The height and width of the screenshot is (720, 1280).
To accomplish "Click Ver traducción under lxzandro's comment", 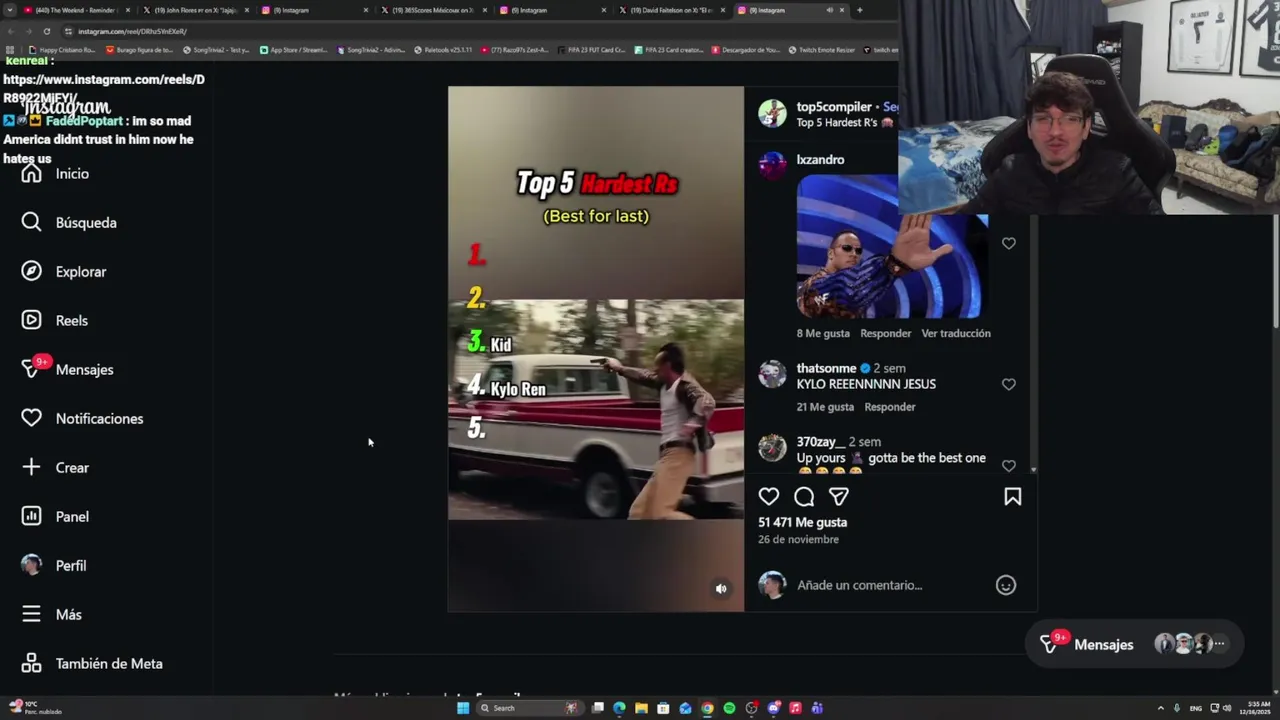I will 956,334.
